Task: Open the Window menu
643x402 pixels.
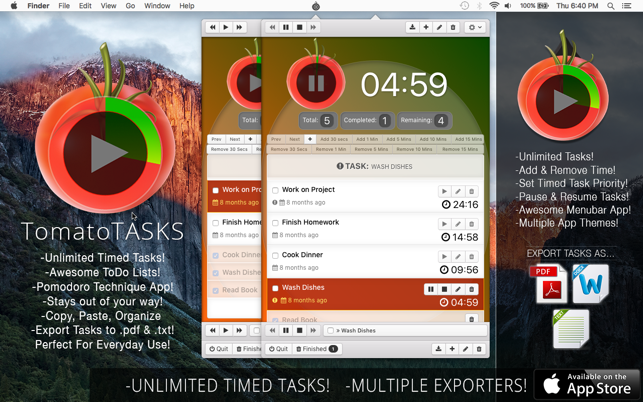Action: 157,6
